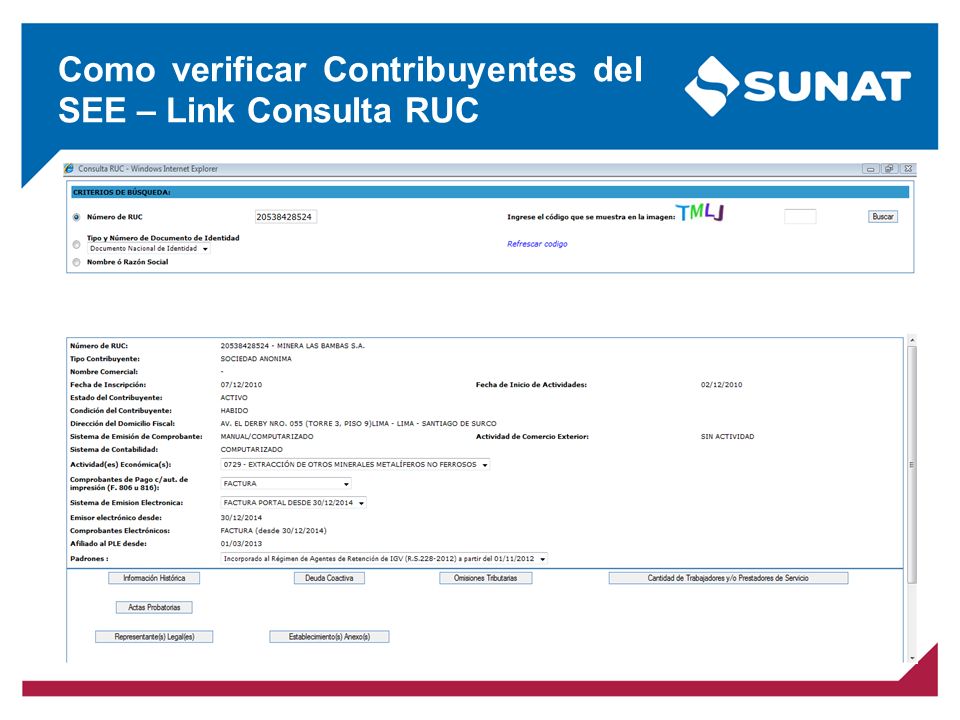This screenshot has width=960, height=720.
Task: Select Nombre ó Razón Social radio button
Action: 77,262
